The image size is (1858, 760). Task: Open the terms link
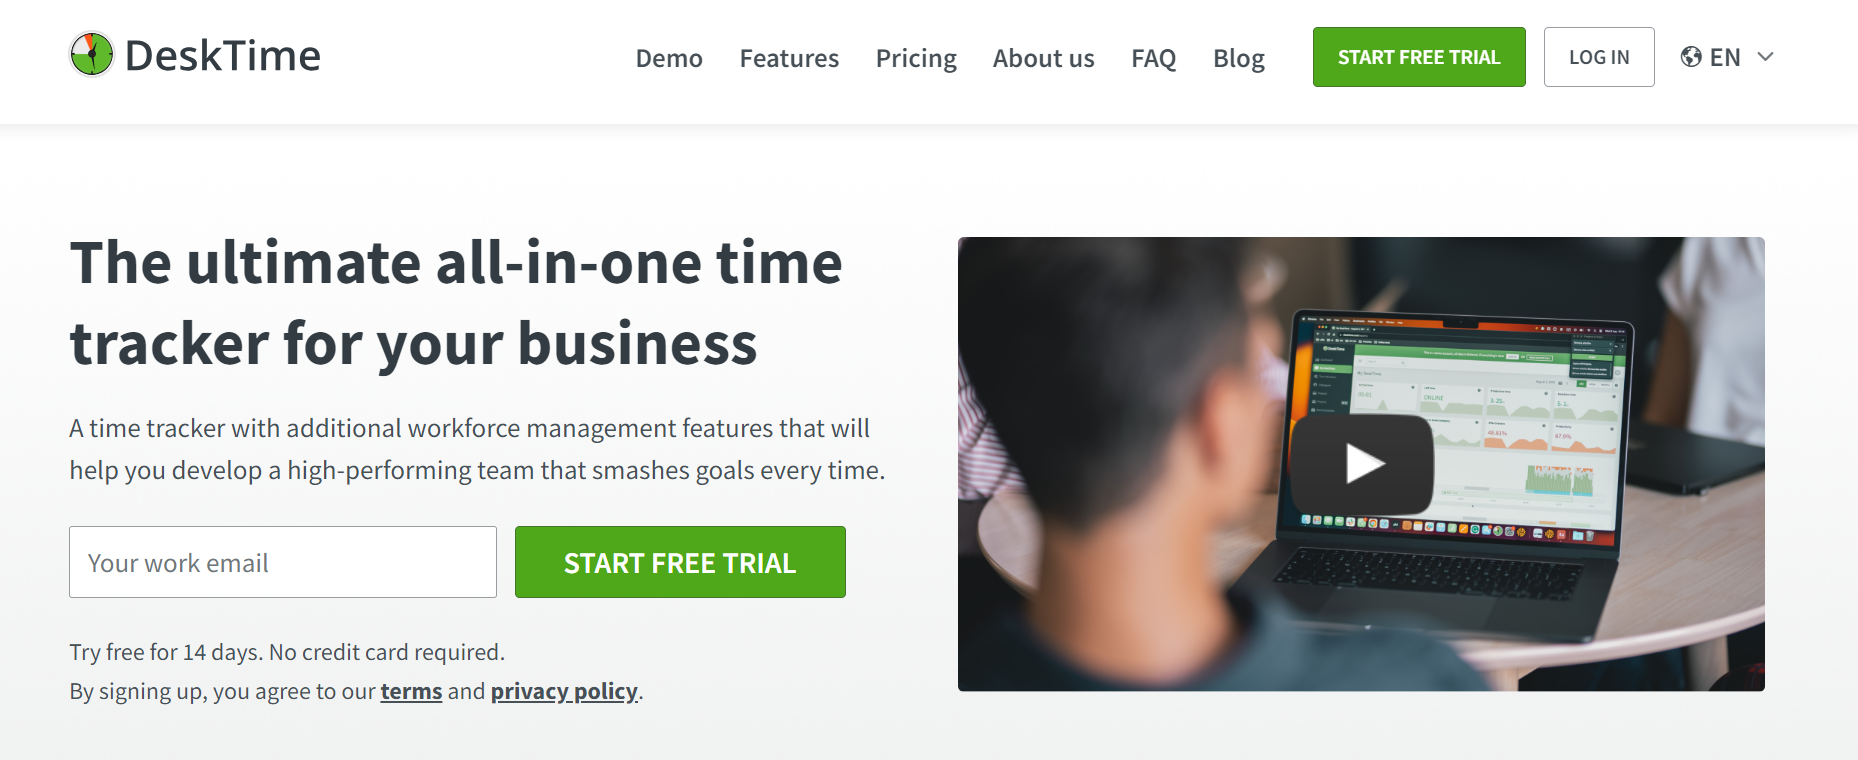point(411,691)
